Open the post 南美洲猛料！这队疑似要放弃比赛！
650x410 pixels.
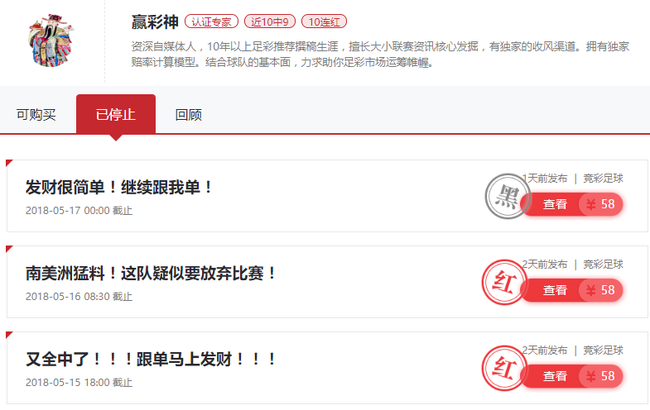click(151, 274)
